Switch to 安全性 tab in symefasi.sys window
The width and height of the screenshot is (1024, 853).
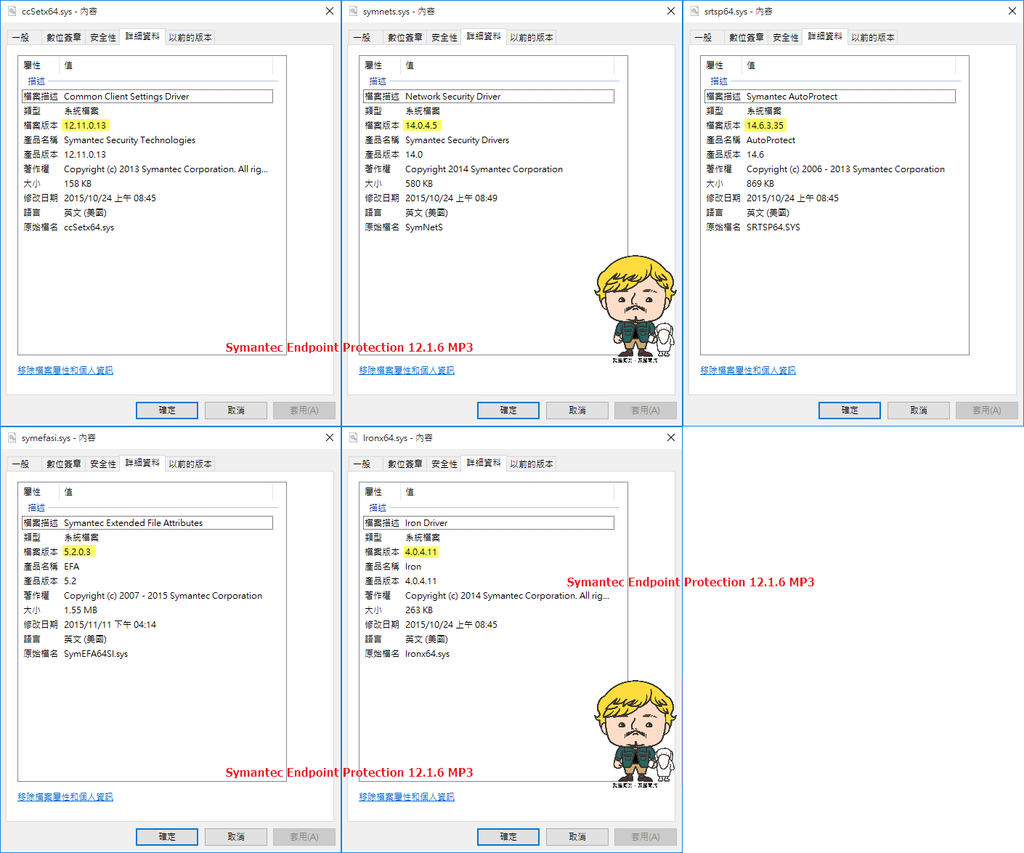pos(103,464)
